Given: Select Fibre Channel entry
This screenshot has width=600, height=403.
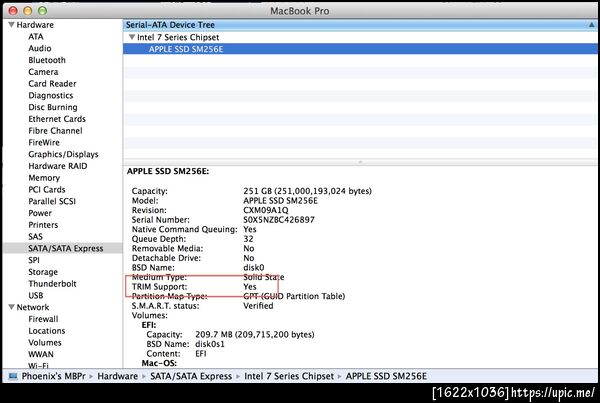Looking at the screenshot, I should coord(55,131).
